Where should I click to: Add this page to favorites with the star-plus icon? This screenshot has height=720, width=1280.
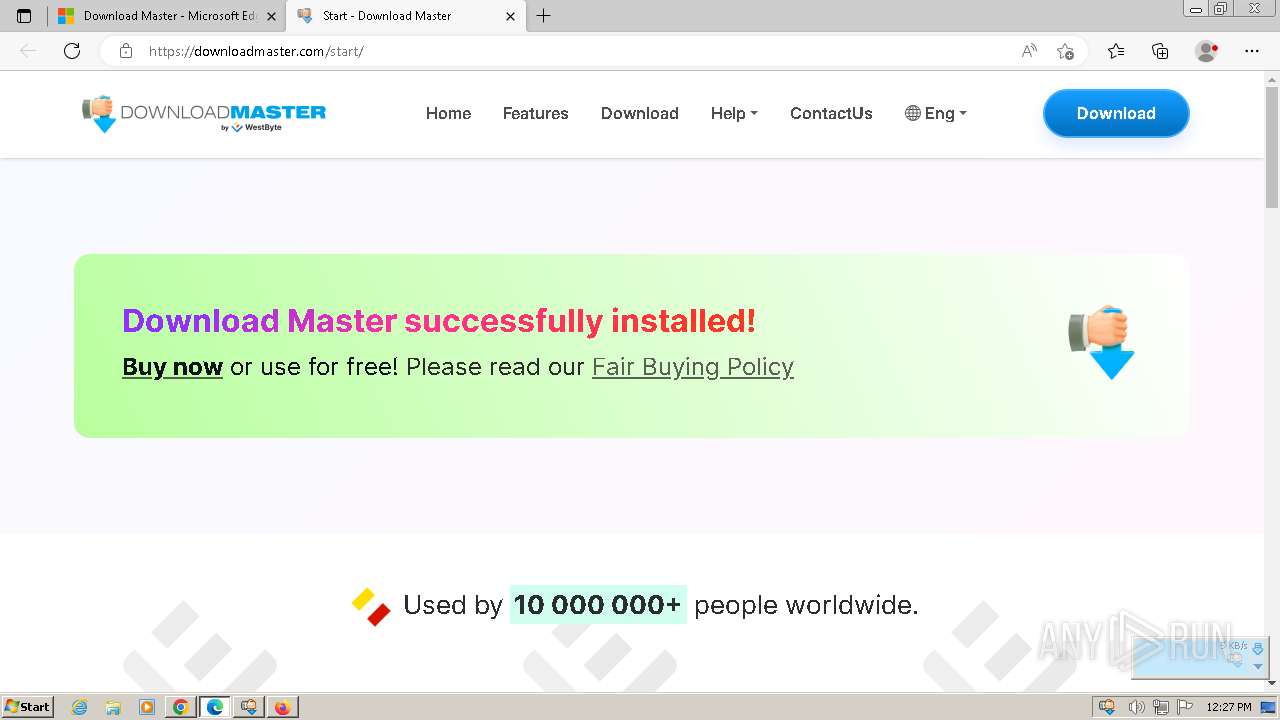point(1065,51)
